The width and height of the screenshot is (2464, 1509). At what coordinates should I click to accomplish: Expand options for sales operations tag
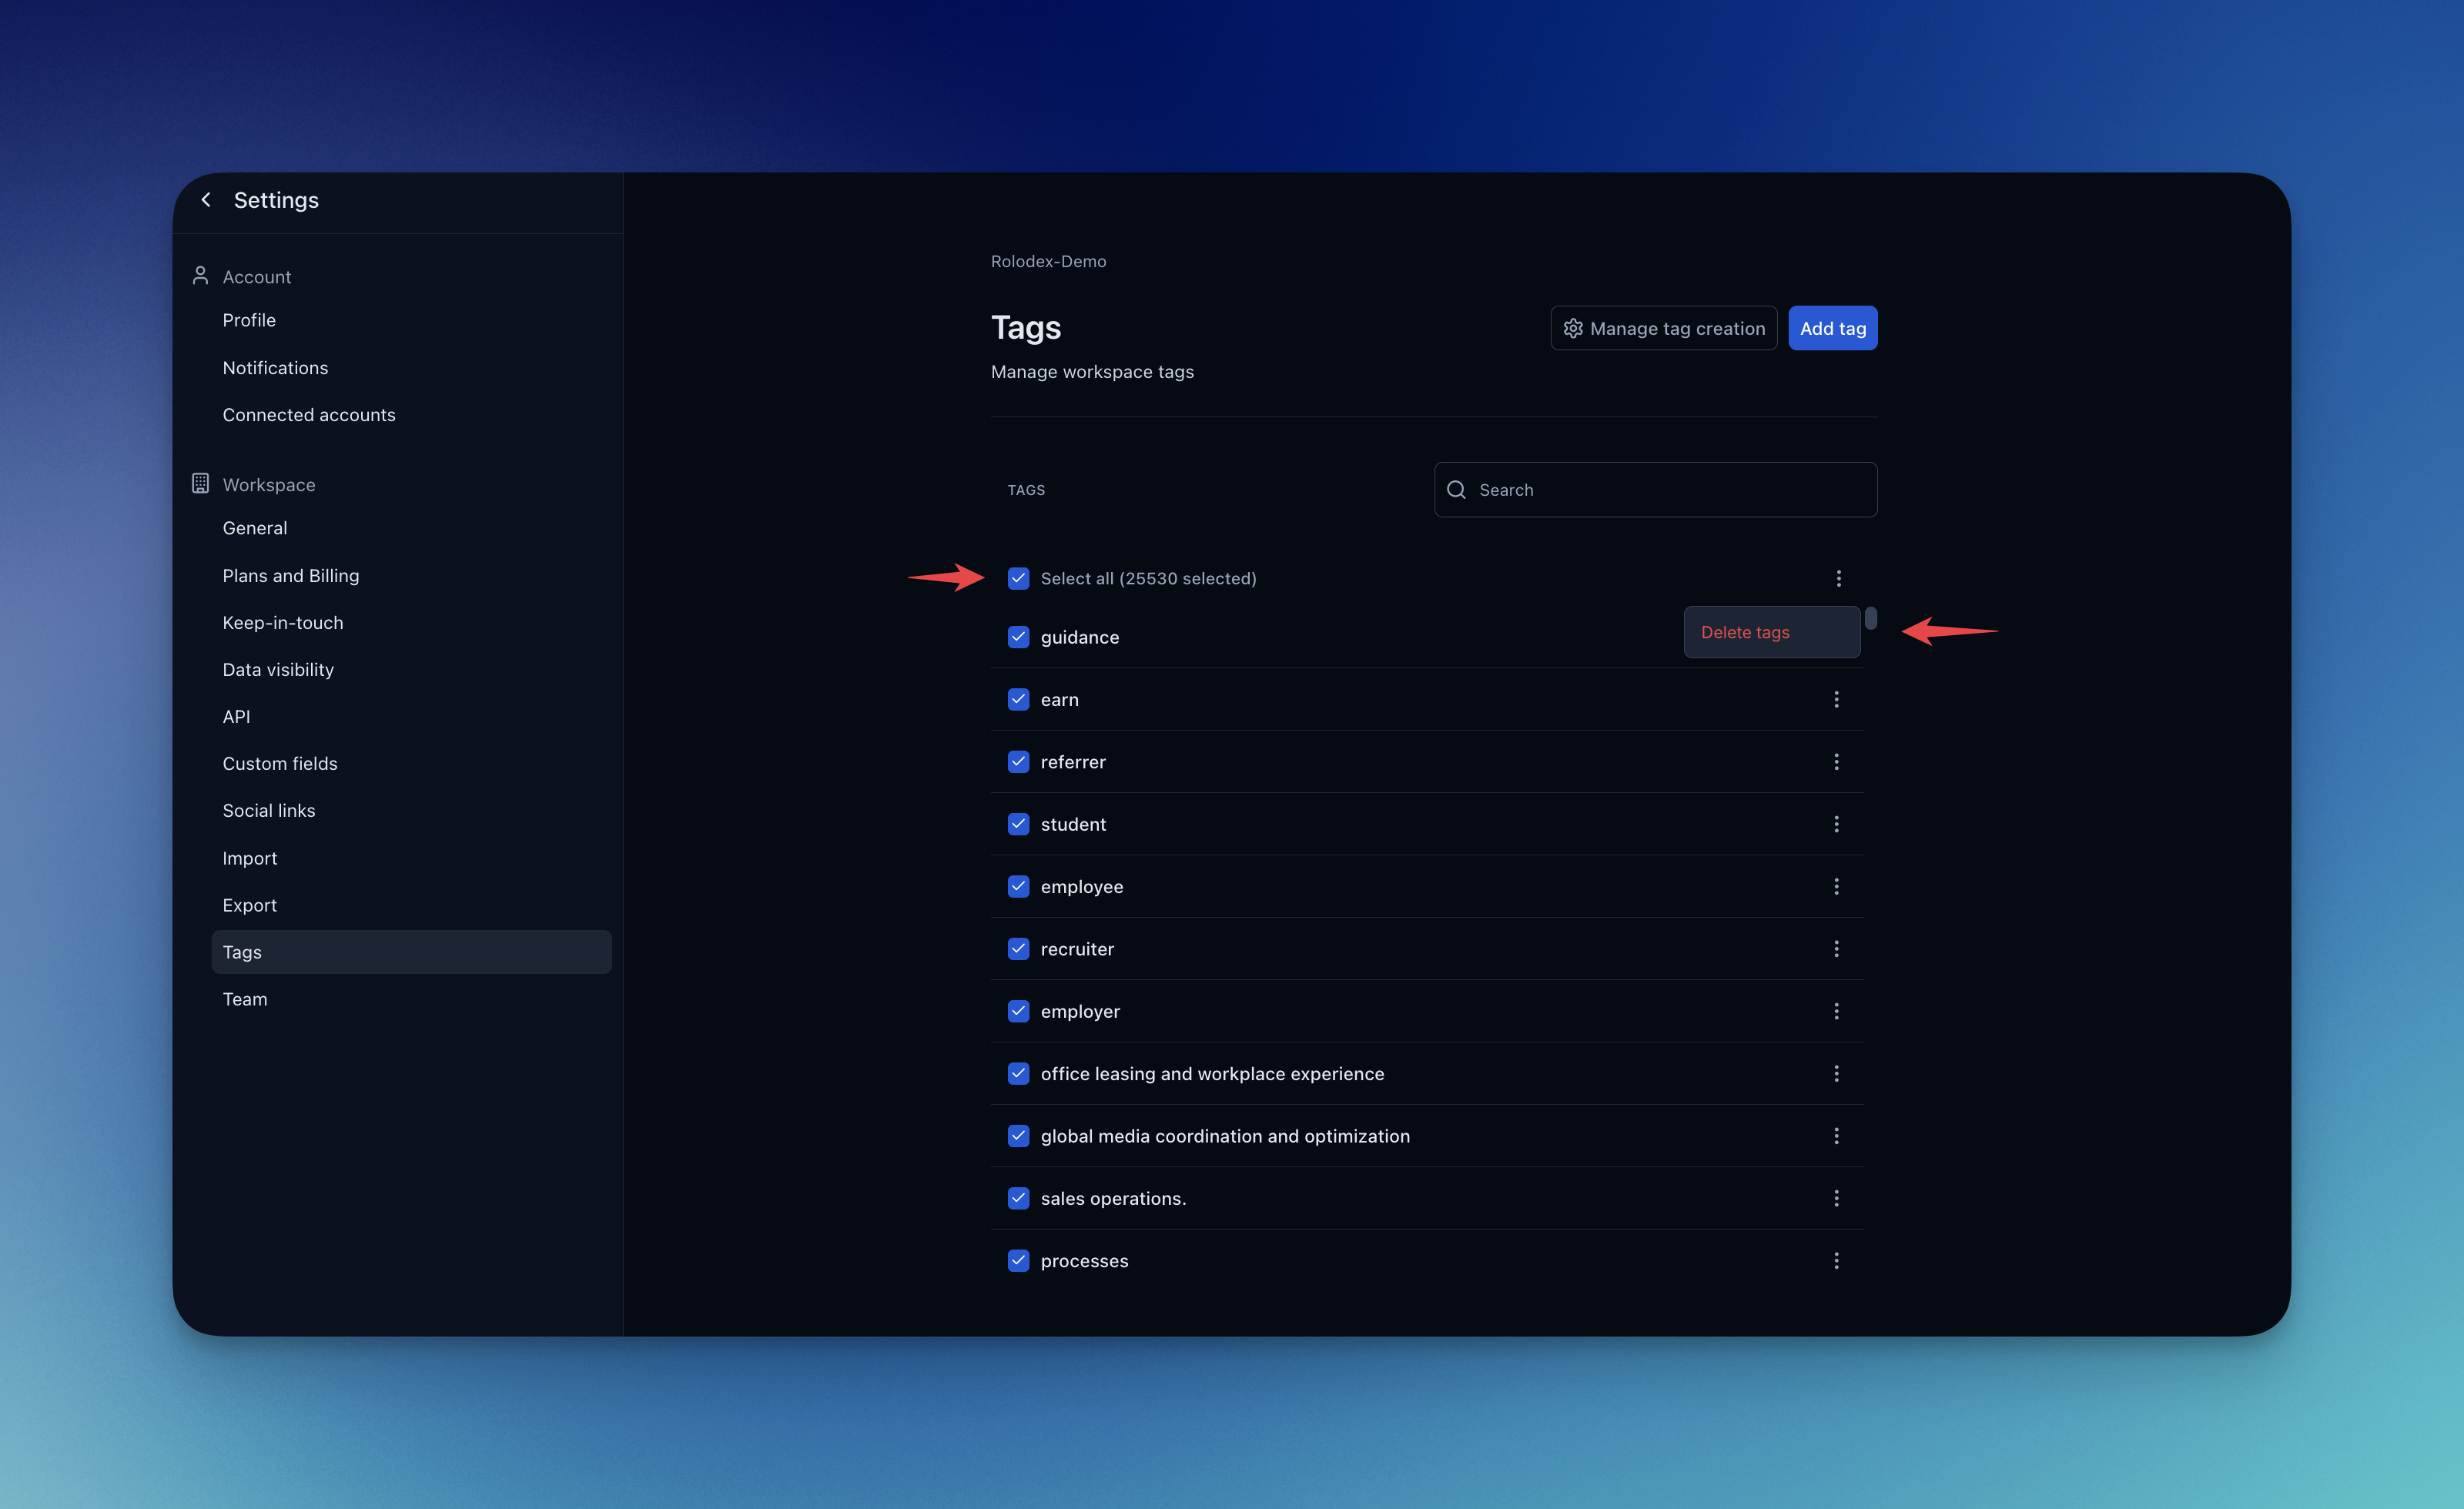click(x=1836, y=1198)
